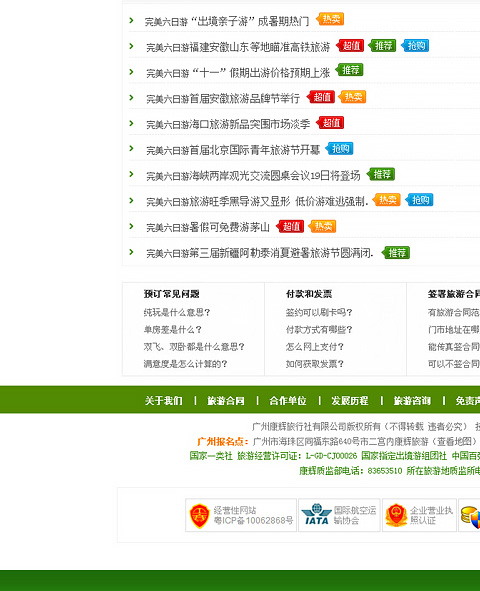Go to 发展历程 in green footer bar
Screen dimensions: 480x591
pos(350,400)
